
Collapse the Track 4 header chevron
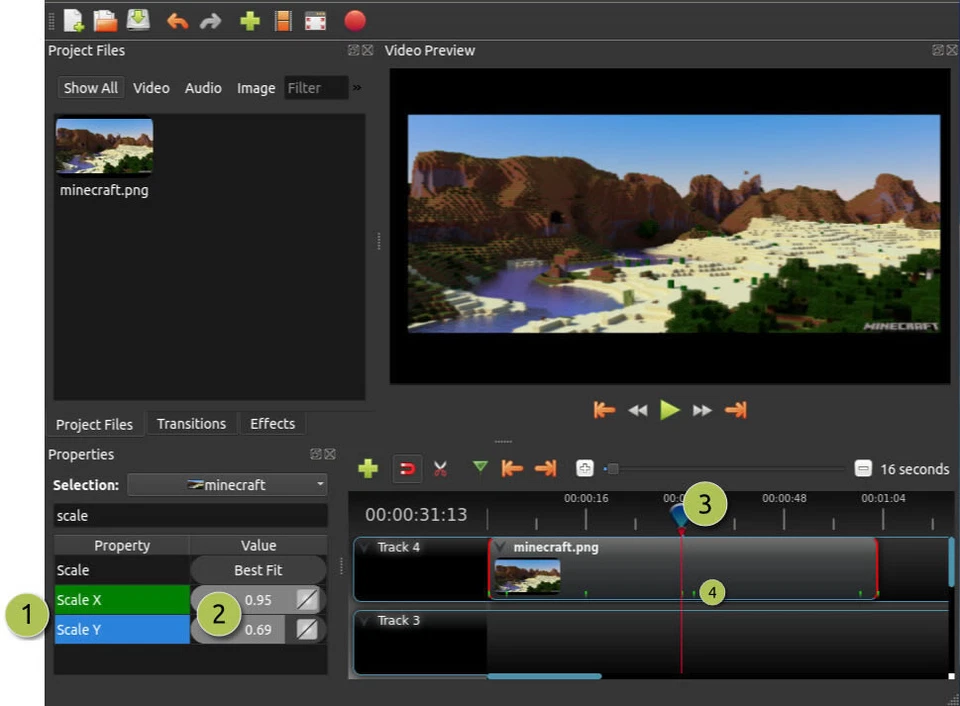364,548
